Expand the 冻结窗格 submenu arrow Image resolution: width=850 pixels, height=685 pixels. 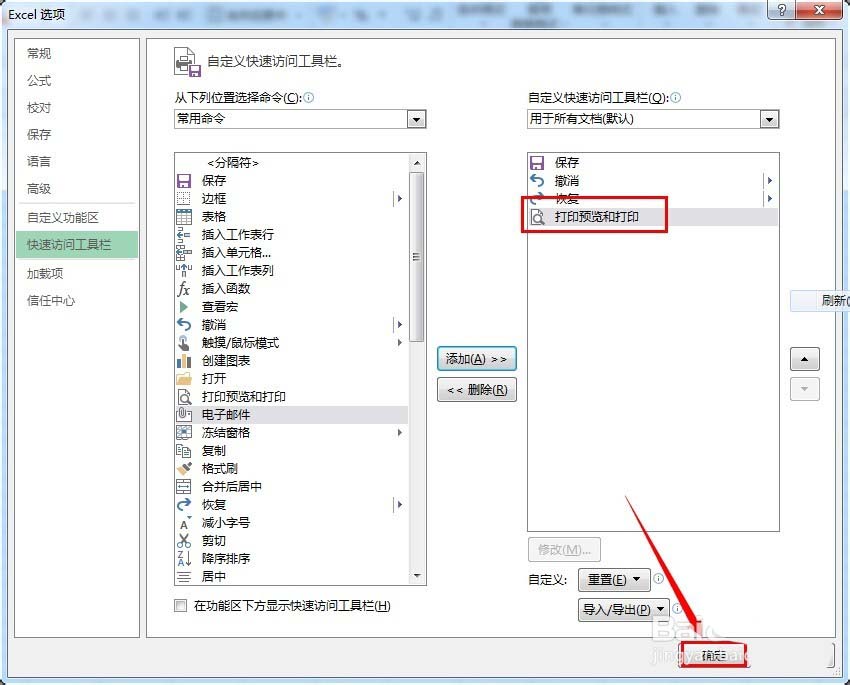(x=400, y=432)
